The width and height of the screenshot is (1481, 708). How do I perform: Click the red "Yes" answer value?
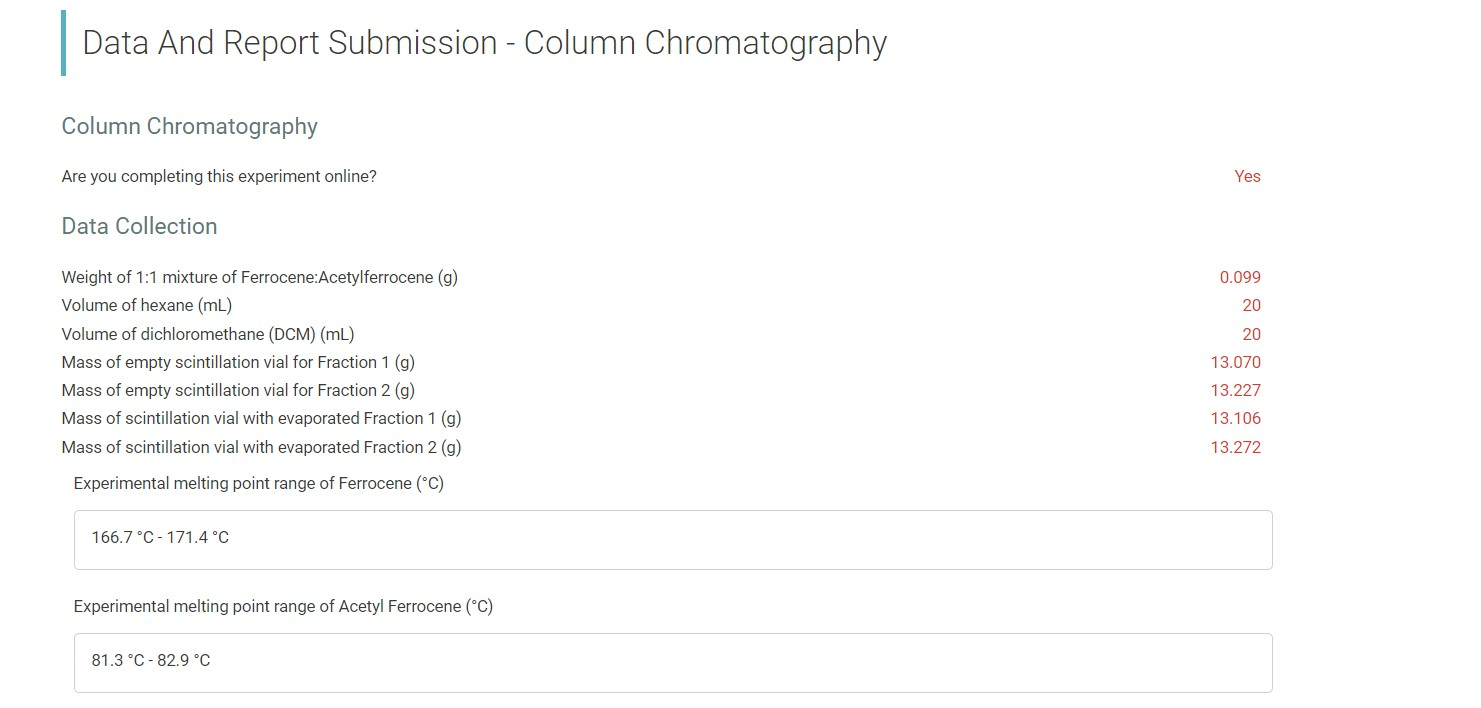coord(1247,176)
